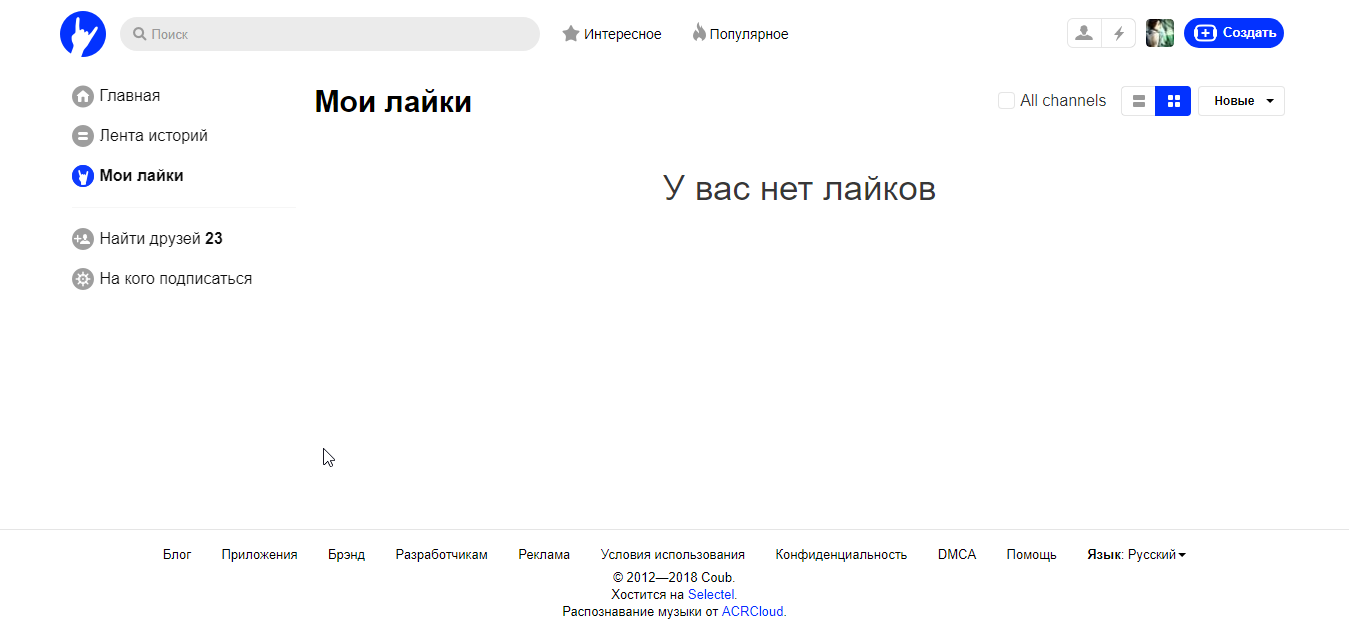Screen dimensions: 1349x622
Task: Open На кого подписаться gear icon
Action: tap(82, 278)
